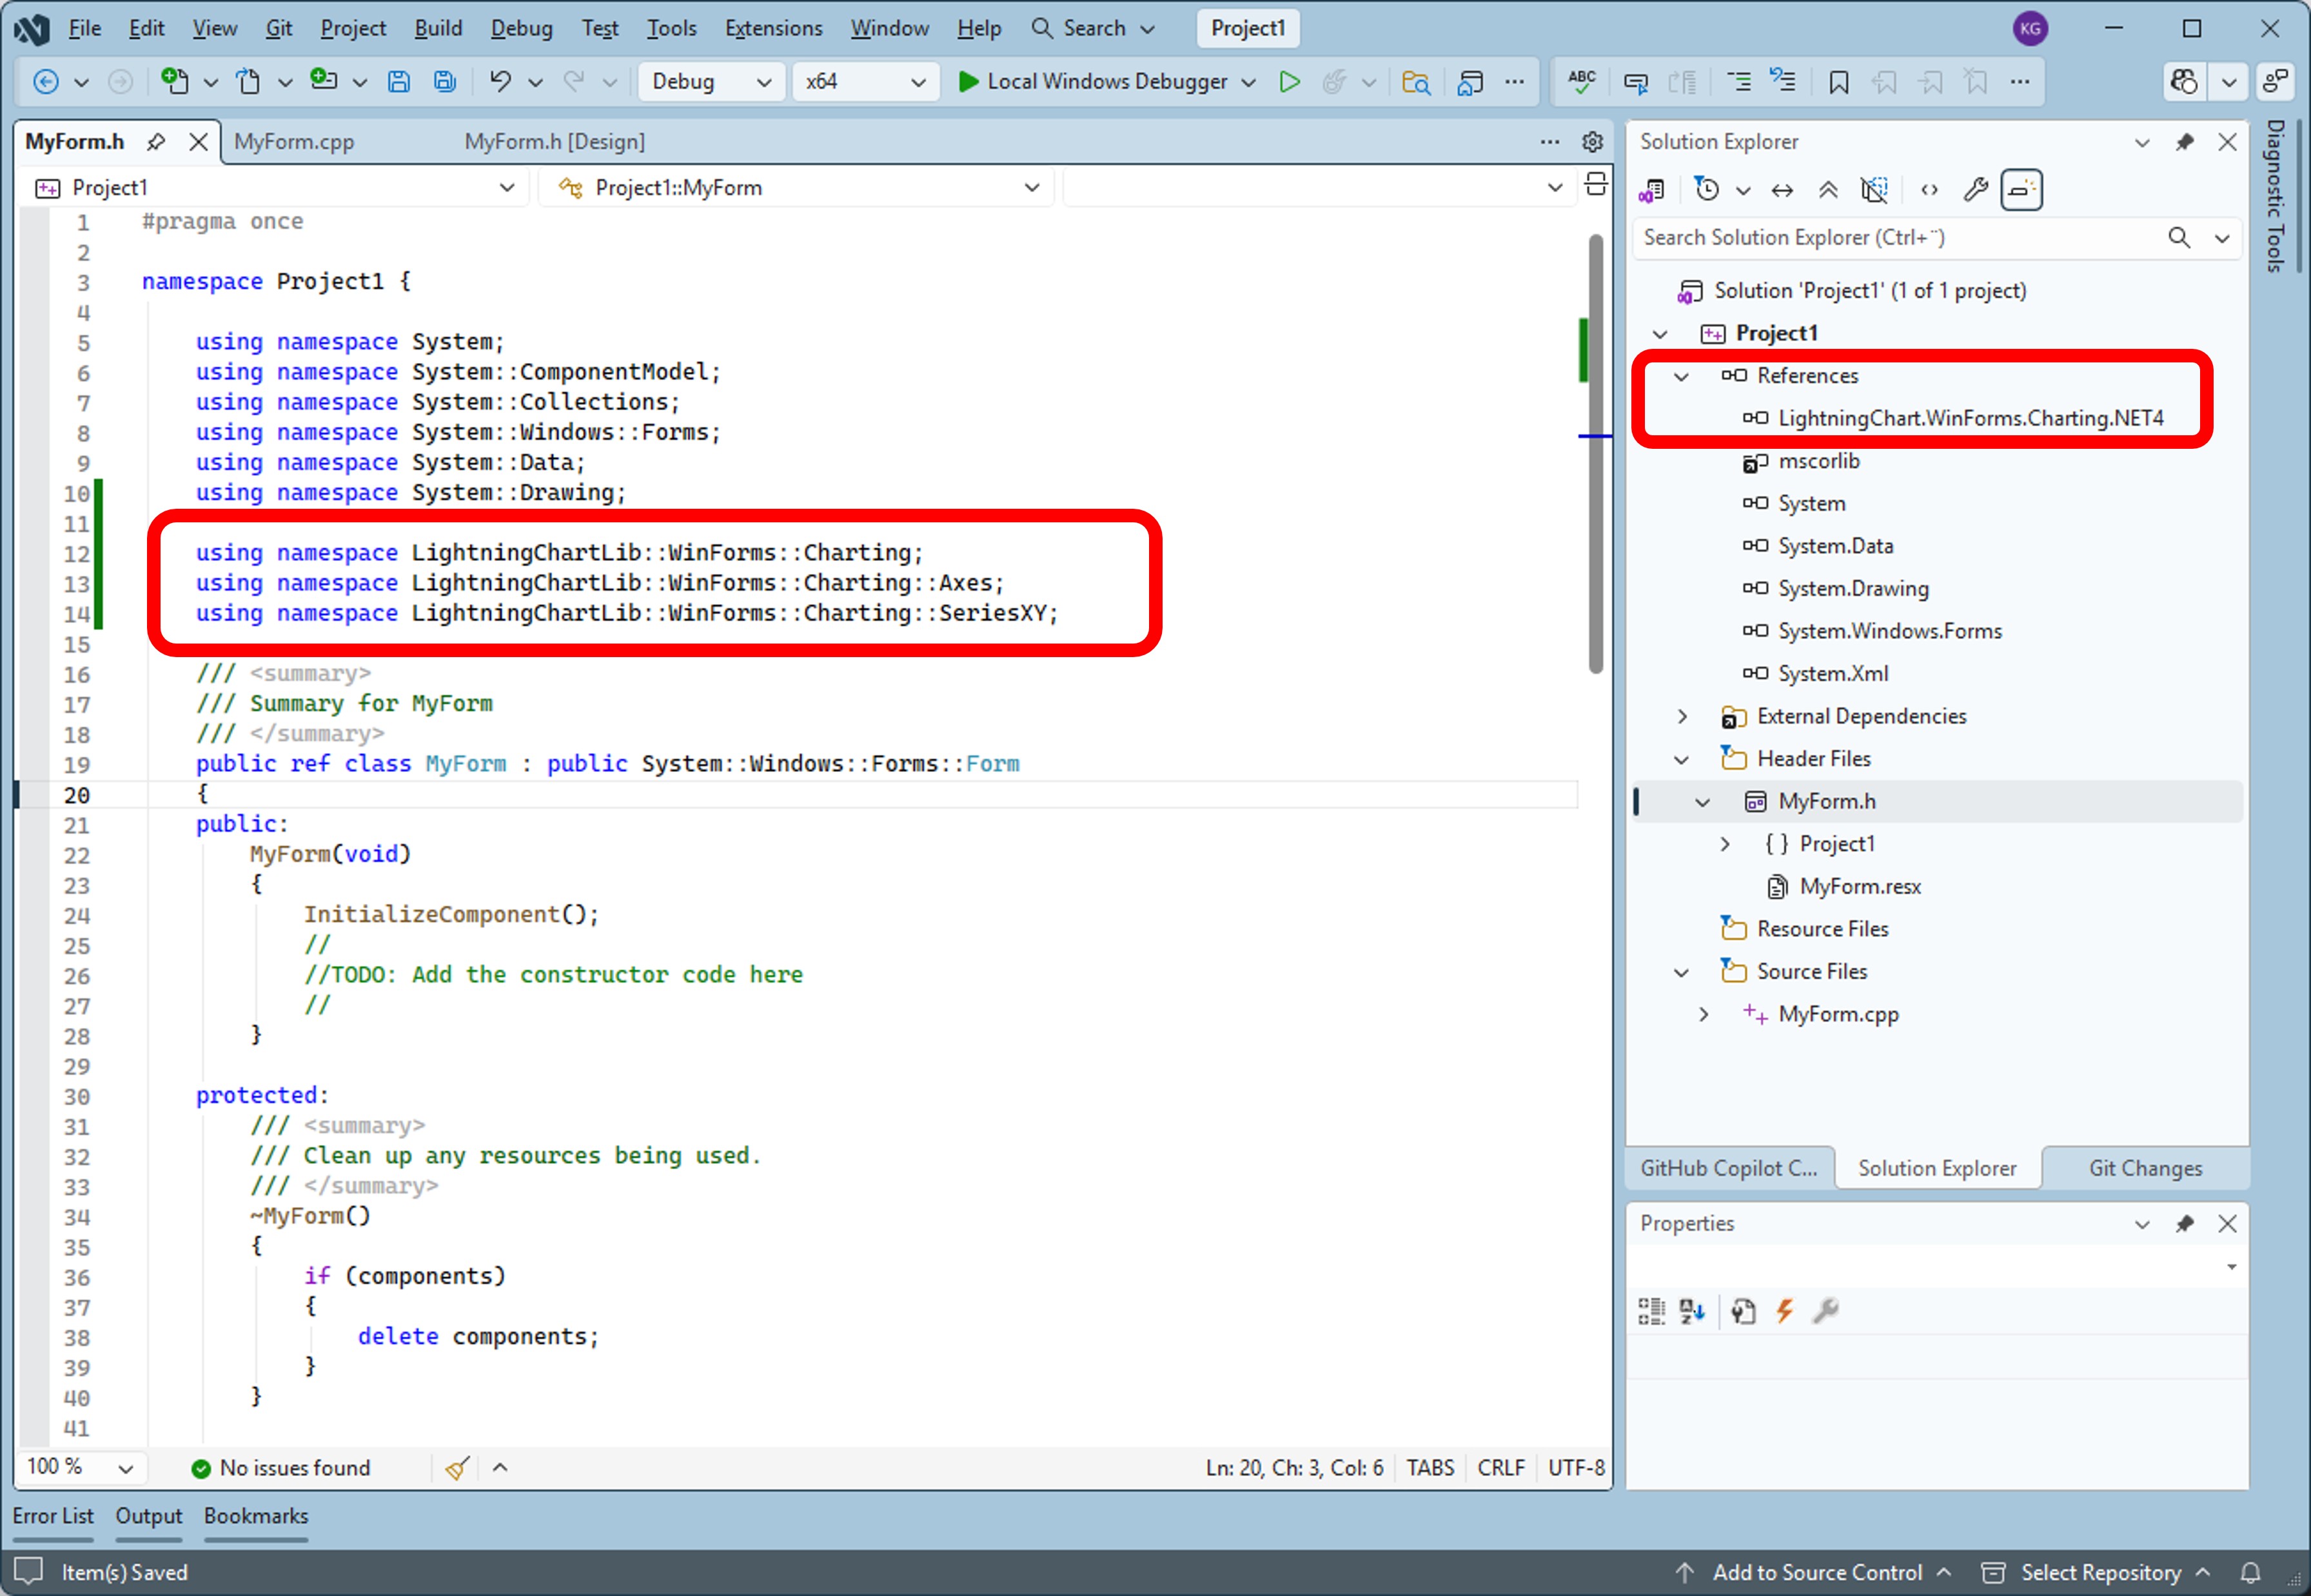Switch to MyForm.h [Design] tab
The width and height of the screenshot is (2311, 1596).
[554, 142]
